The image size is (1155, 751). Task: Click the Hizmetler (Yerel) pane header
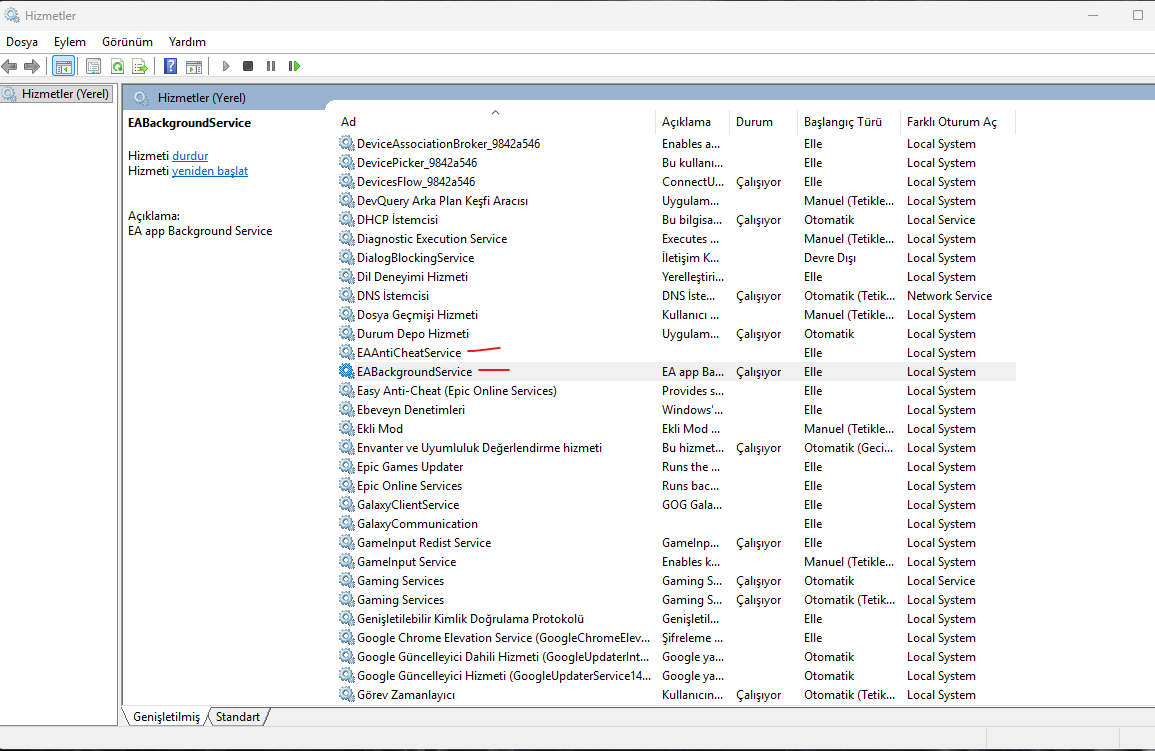point(202,97)
